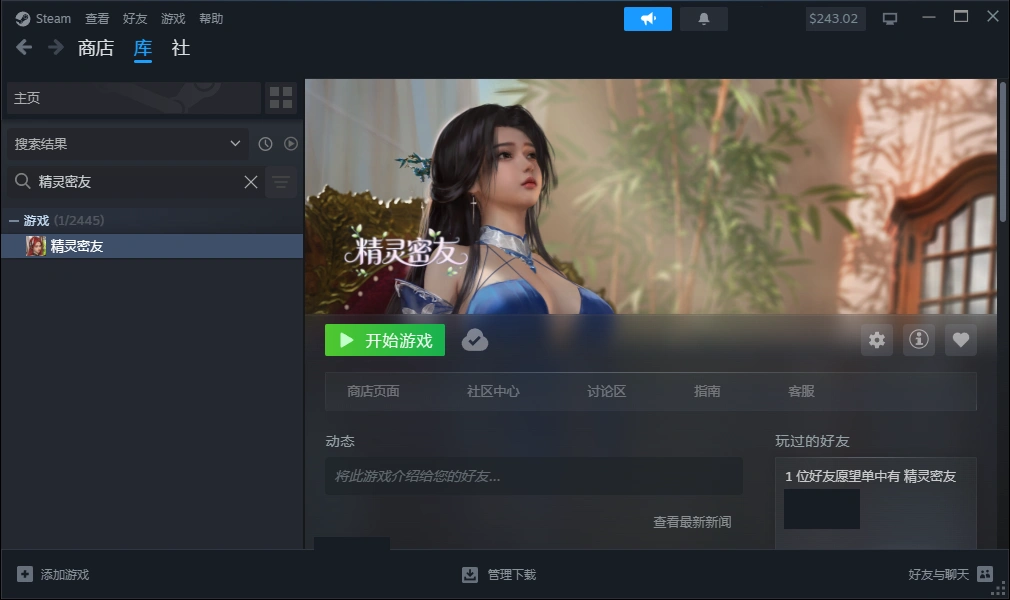The height and width of the screenshot is (600, 1010).
Task: Switch to Big Picture mode icon
Action: pyautogui.click(x=890, y=19)
